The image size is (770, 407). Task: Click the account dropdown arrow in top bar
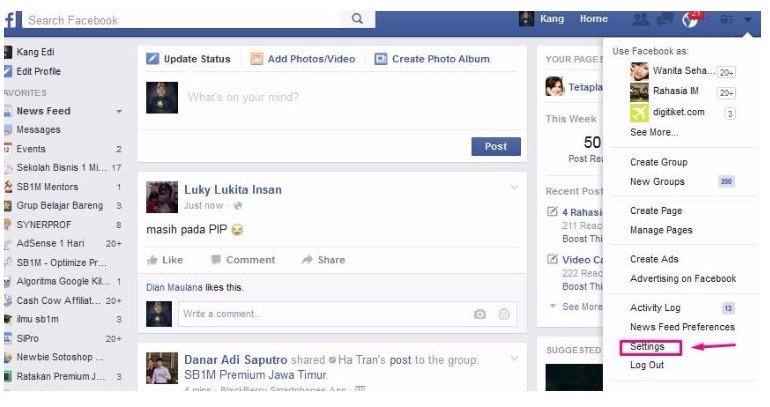coord(747,20)
